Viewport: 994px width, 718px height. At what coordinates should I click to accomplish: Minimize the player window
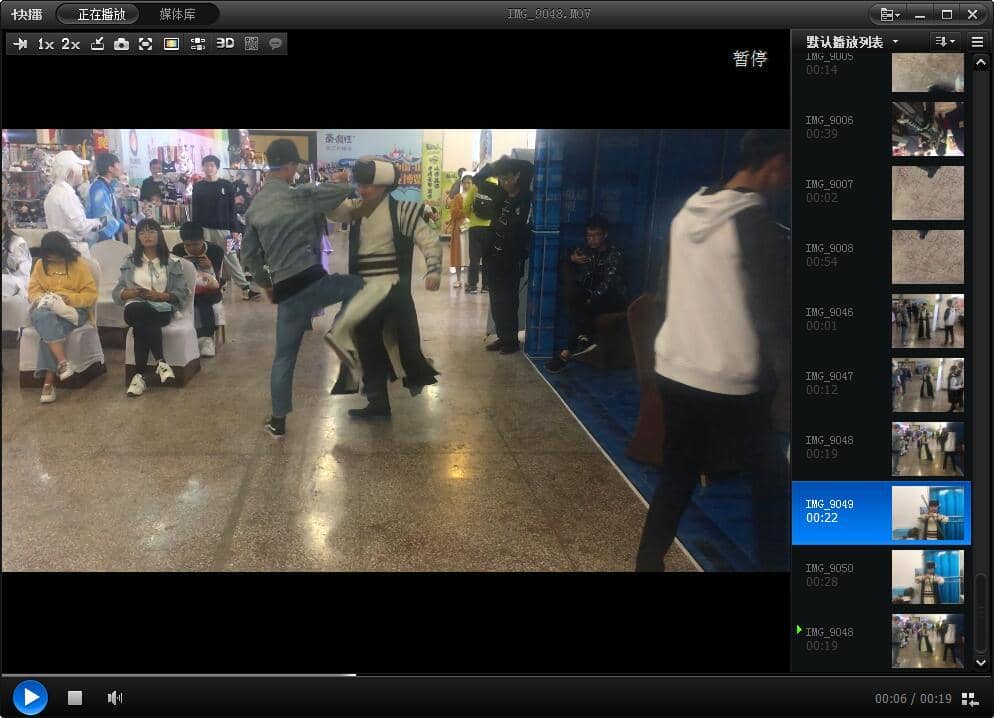[920, 14]
